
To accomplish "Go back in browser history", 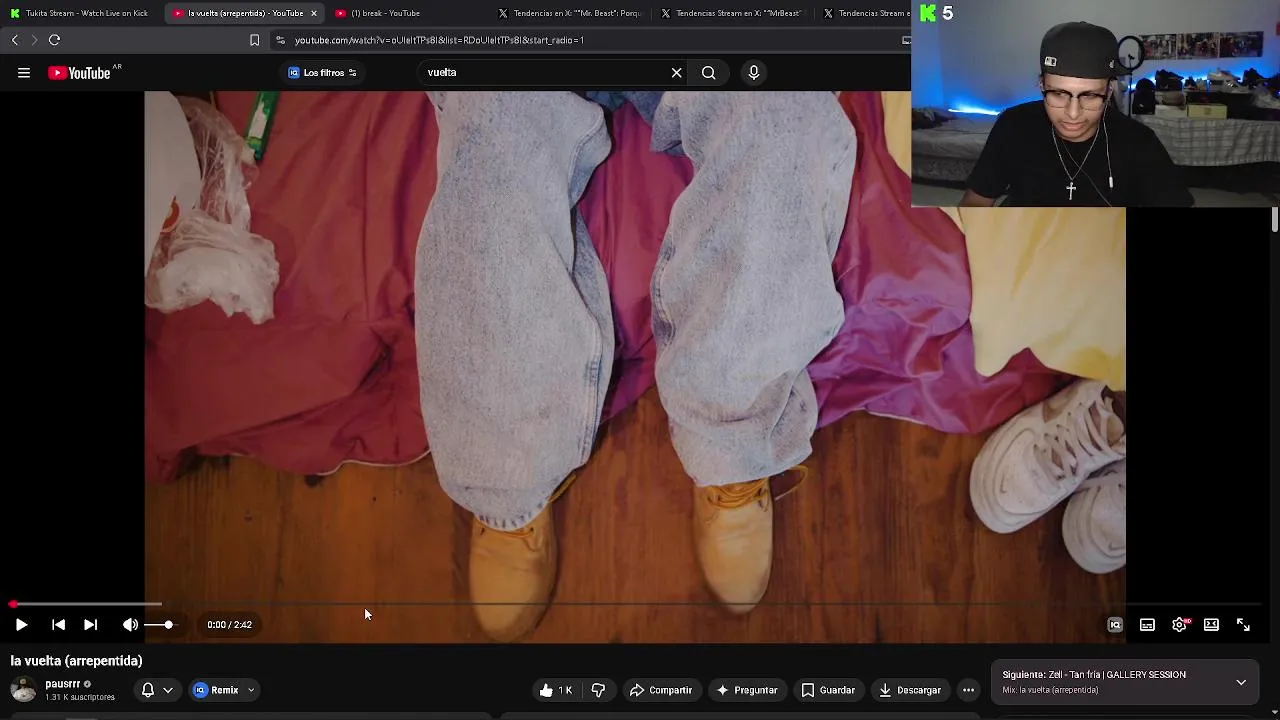I will coord(14,40).
